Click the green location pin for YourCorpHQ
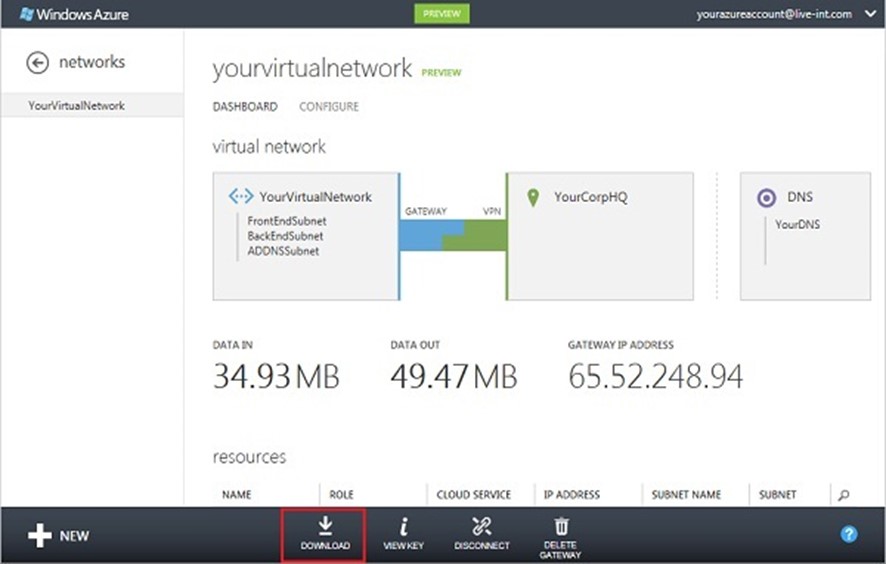Viewport: 886px width, 564px height. coord(533,197)
